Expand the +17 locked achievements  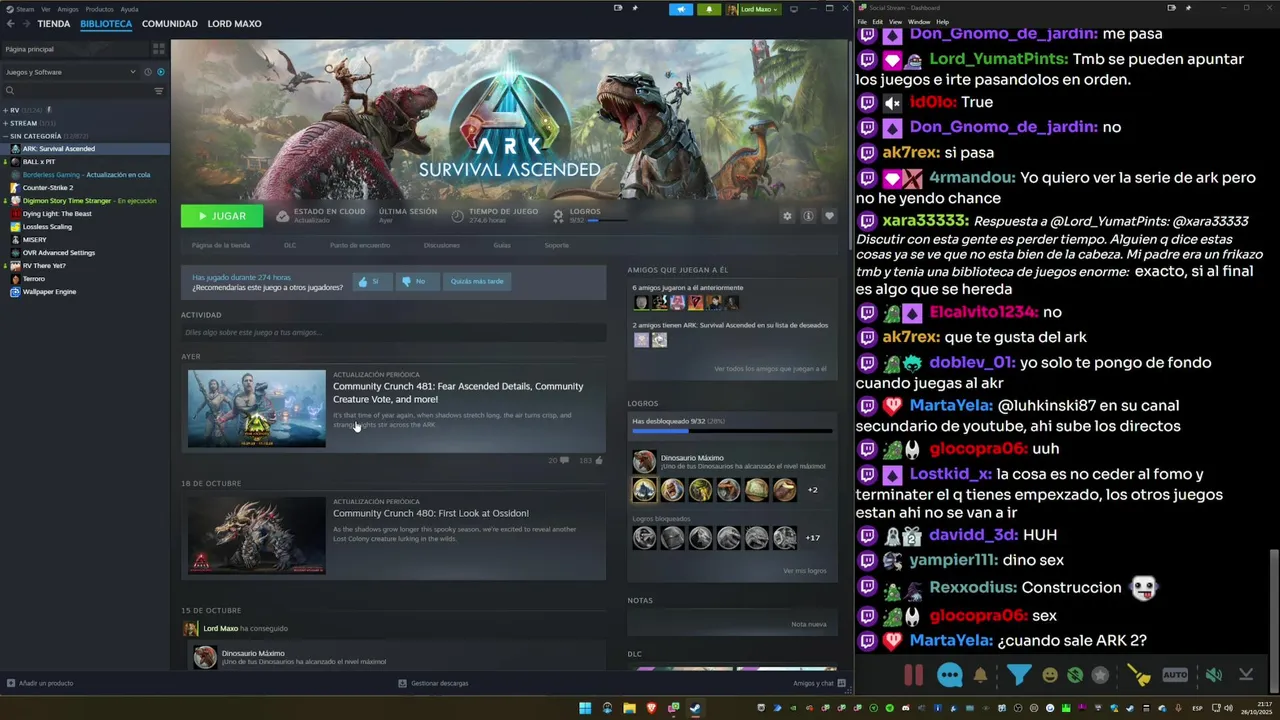(813, 538)
